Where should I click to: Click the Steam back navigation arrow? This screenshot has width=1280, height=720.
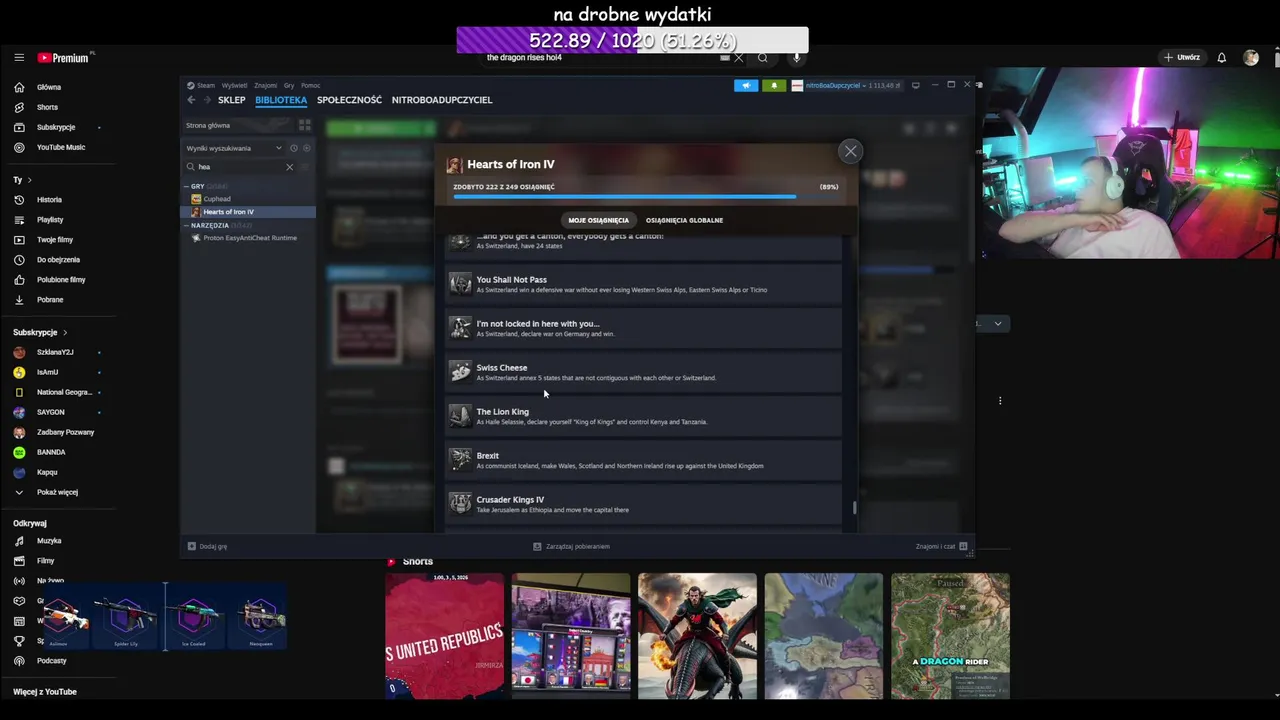tap(192, 100)
